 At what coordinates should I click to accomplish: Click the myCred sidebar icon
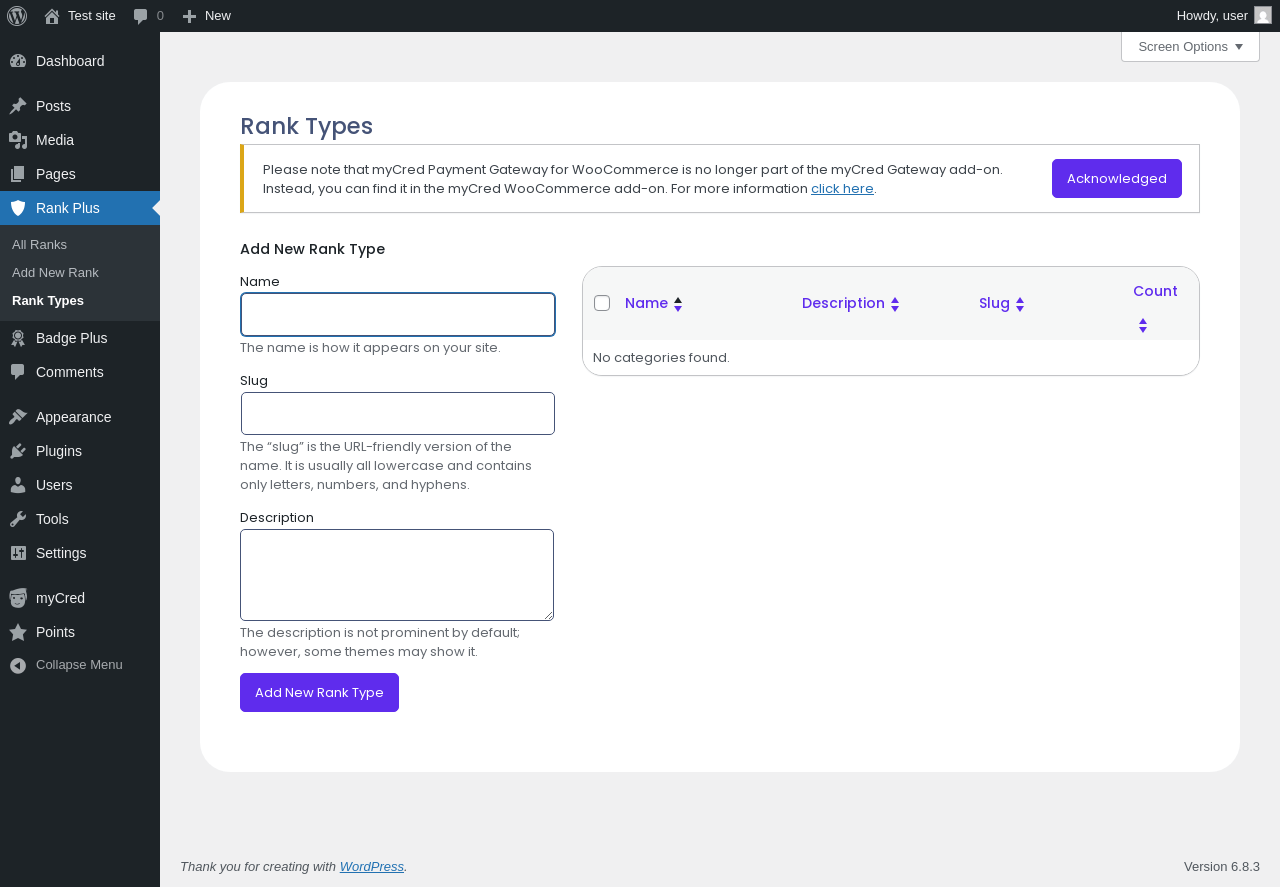click(18, 598)
